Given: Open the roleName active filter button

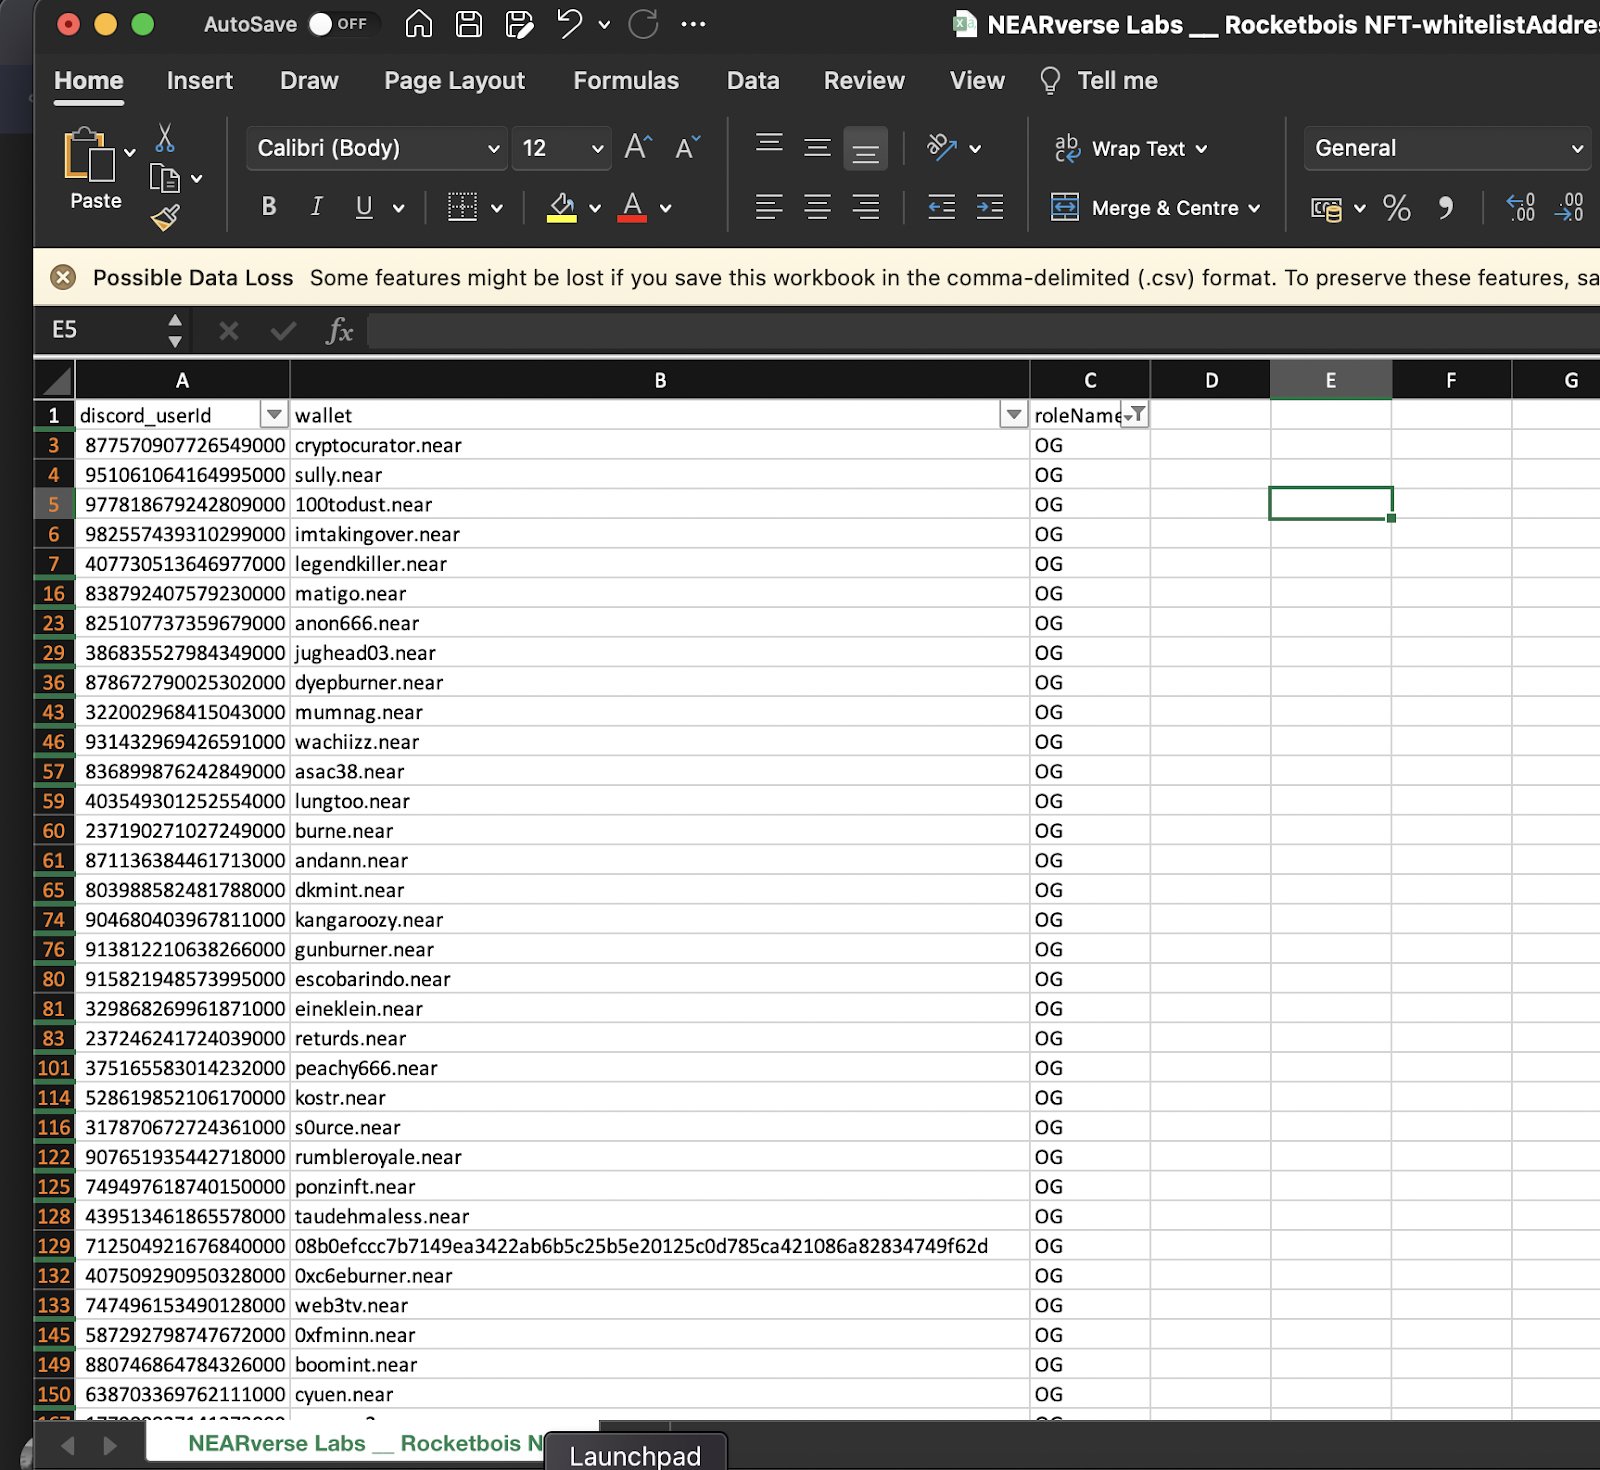Looking at the screenshot, I should (1134, 415).
